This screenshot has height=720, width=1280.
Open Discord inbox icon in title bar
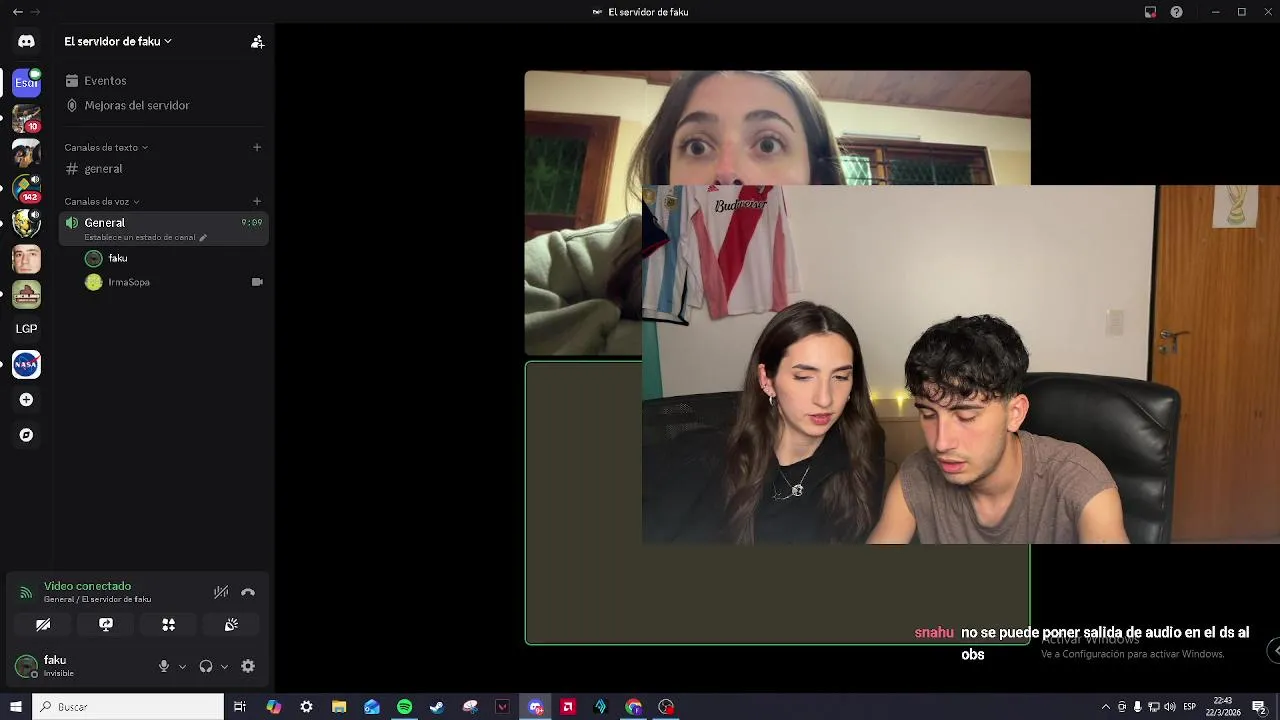(1150, 12)
